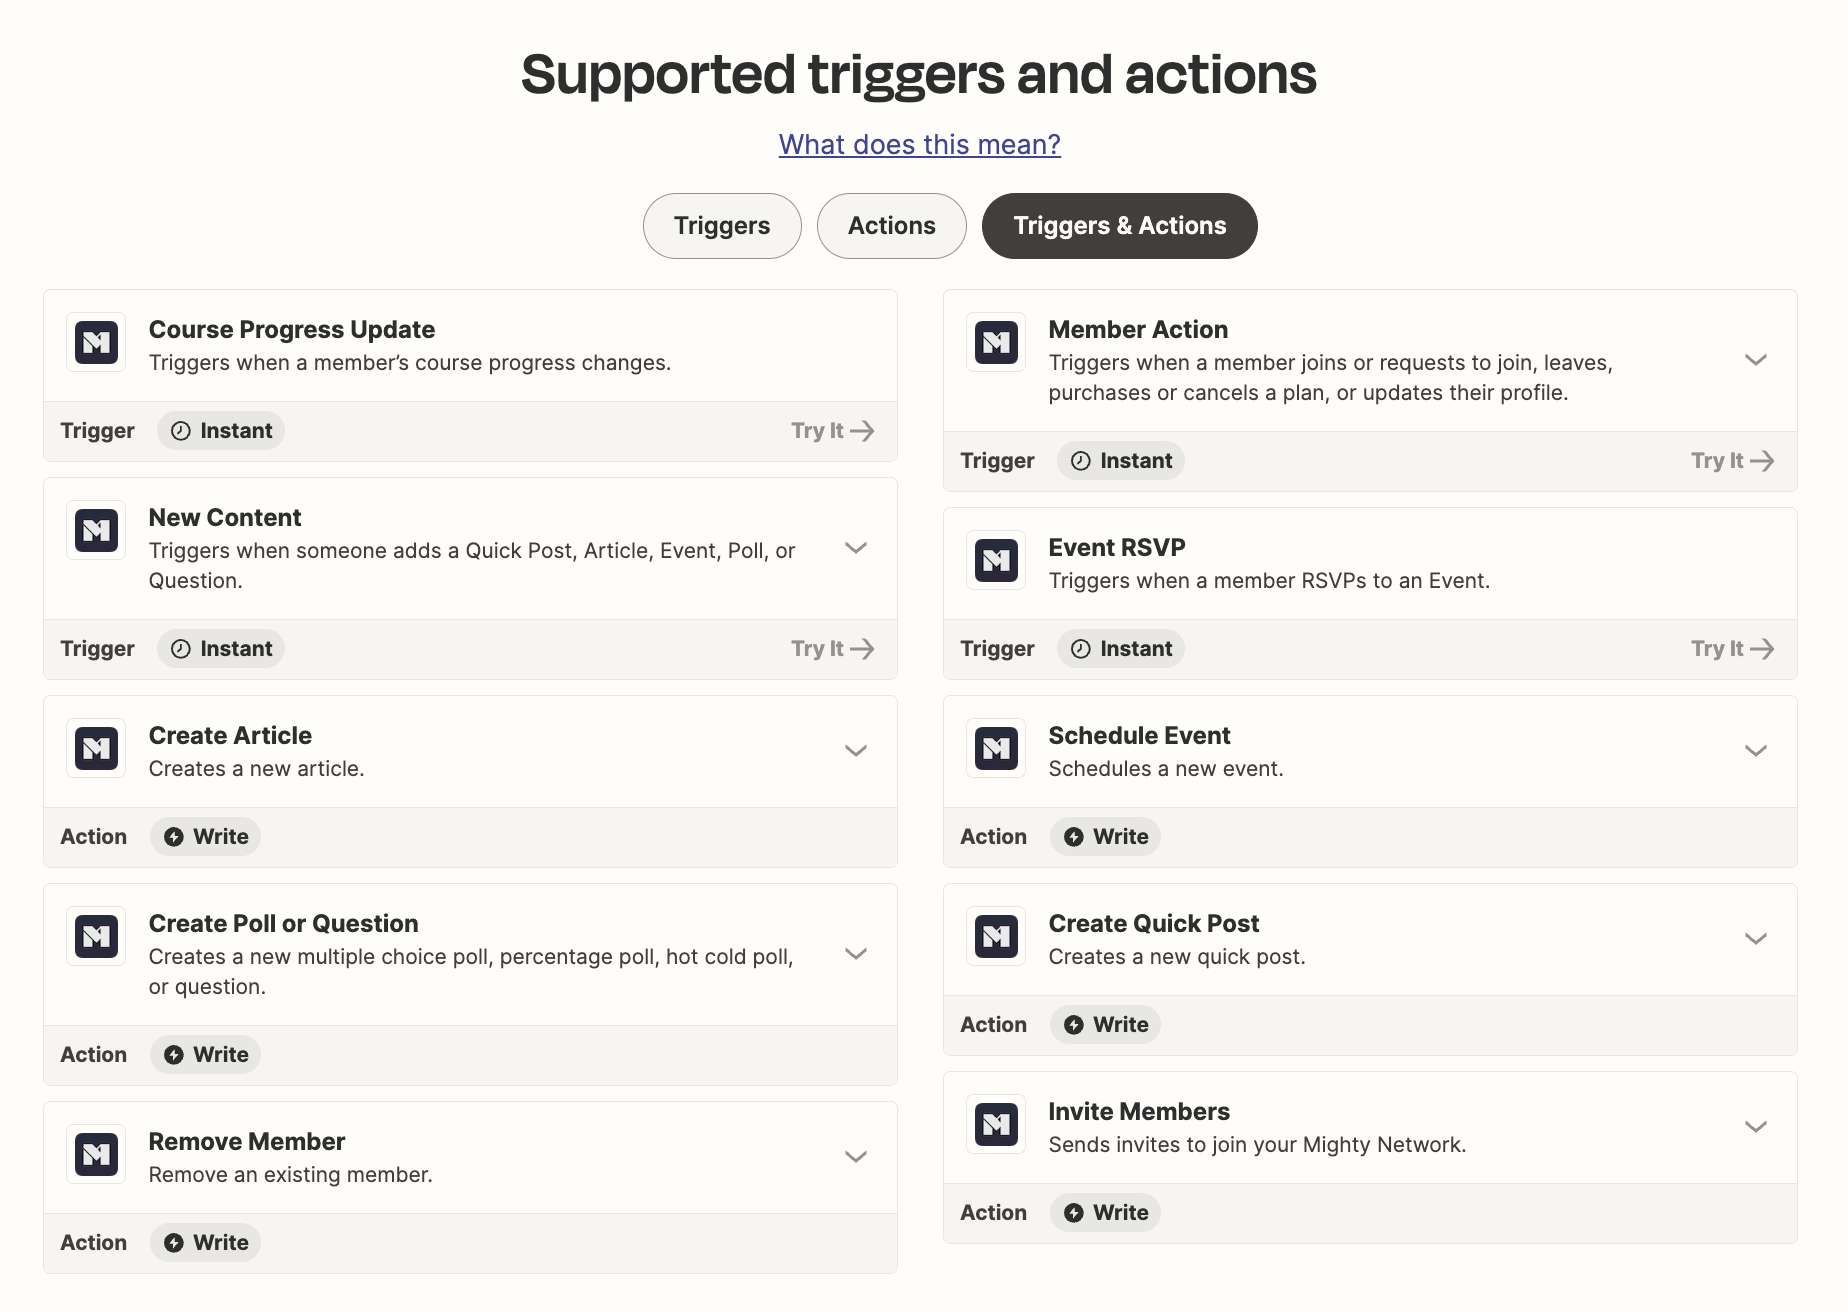
Task: Click Try It on Course Progress Update
Action: click(x=832, y=431)
